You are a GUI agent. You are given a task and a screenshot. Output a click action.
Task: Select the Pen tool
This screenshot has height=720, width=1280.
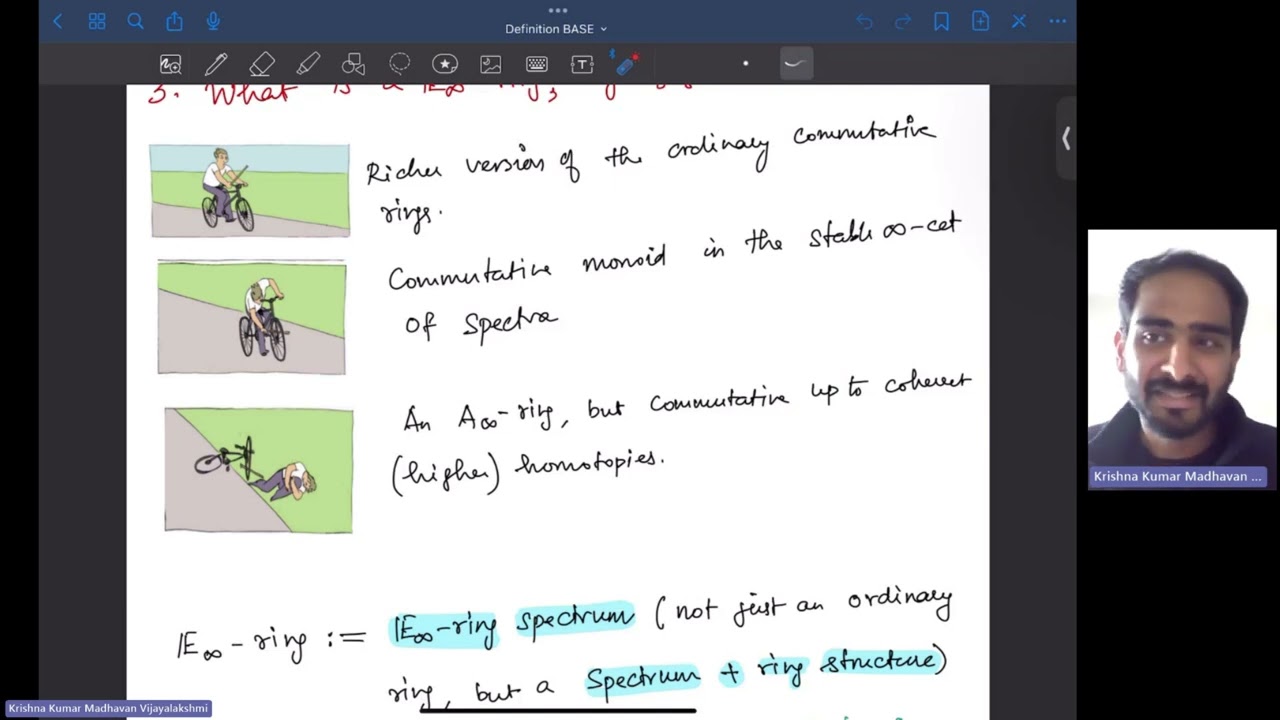click(x=216, y=65)
